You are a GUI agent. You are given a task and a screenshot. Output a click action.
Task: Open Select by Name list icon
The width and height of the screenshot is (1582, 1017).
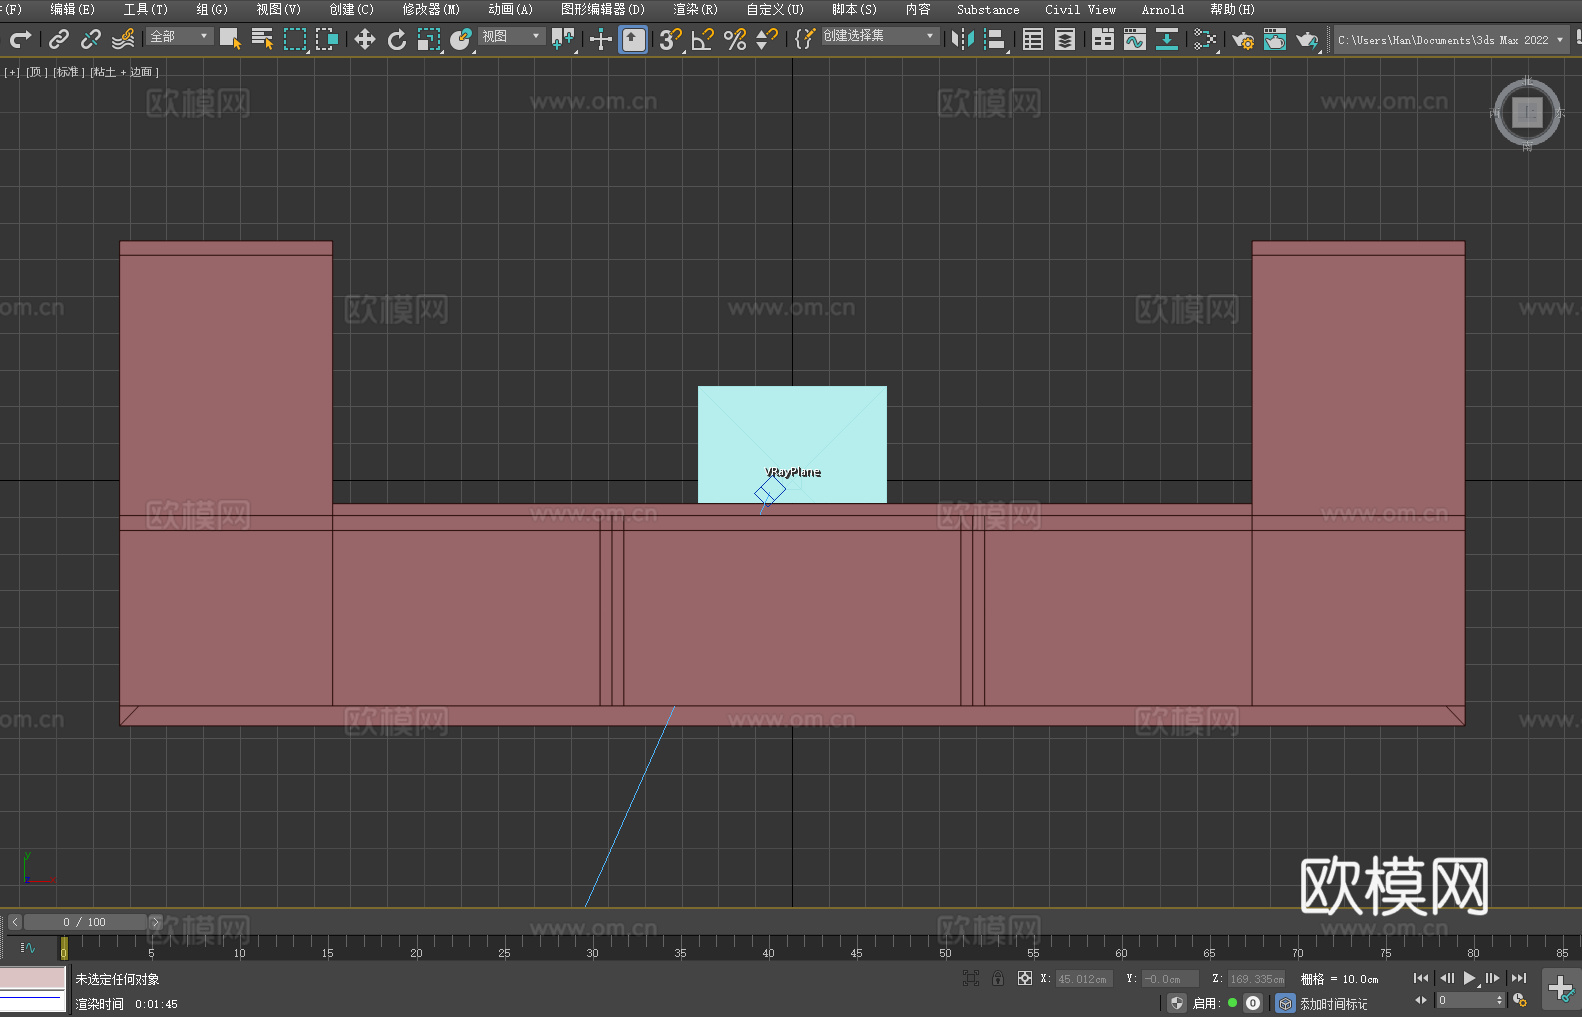point(262,39)
